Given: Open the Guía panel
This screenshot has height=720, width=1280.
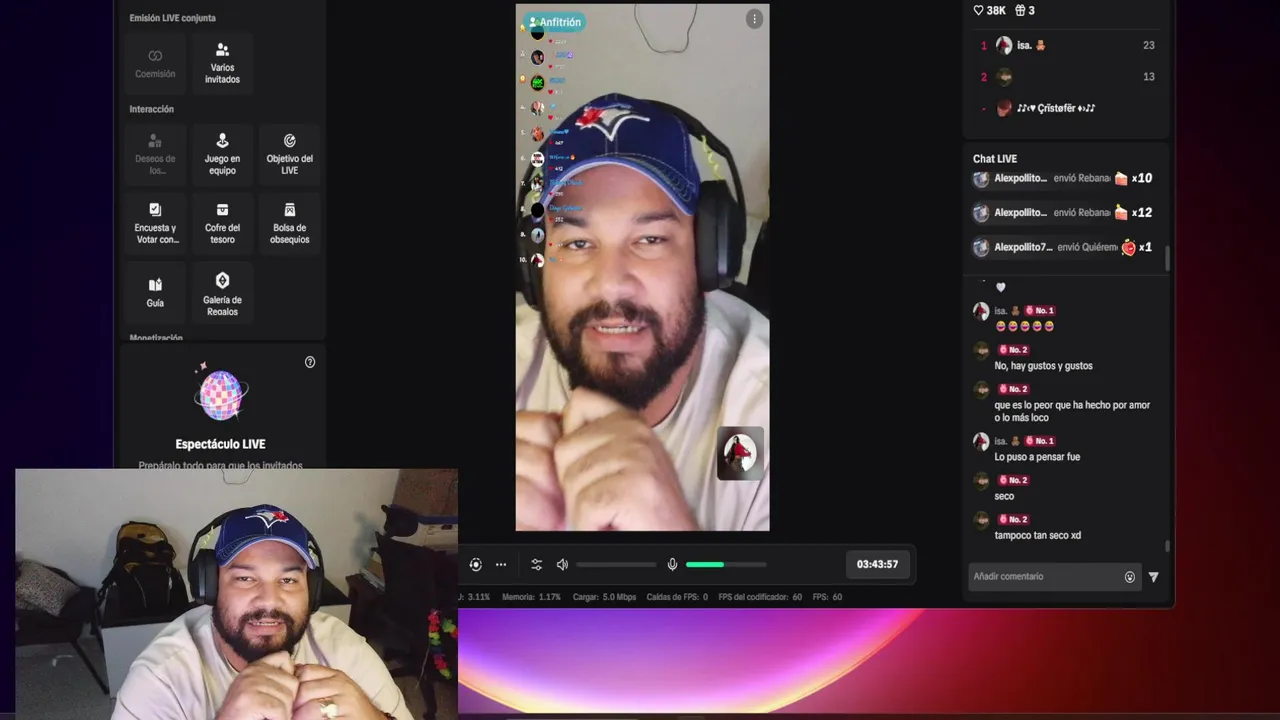Looking at the screenshot, I should tap(155, 292).
